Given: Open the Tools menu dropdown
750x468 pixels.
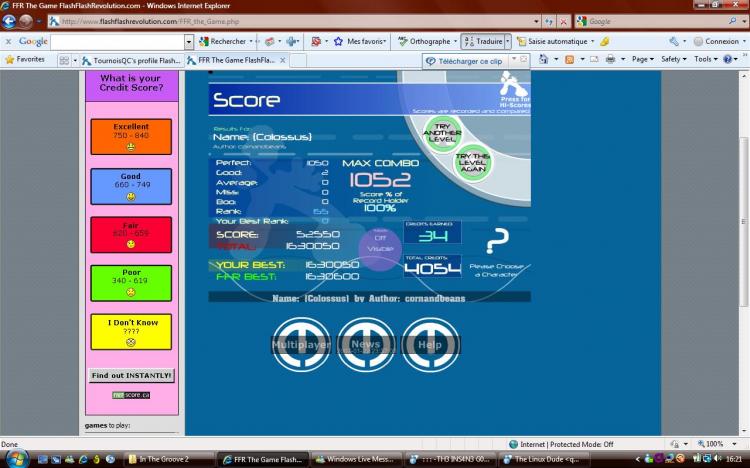Looking at the screenshot, I should [706, 59].
